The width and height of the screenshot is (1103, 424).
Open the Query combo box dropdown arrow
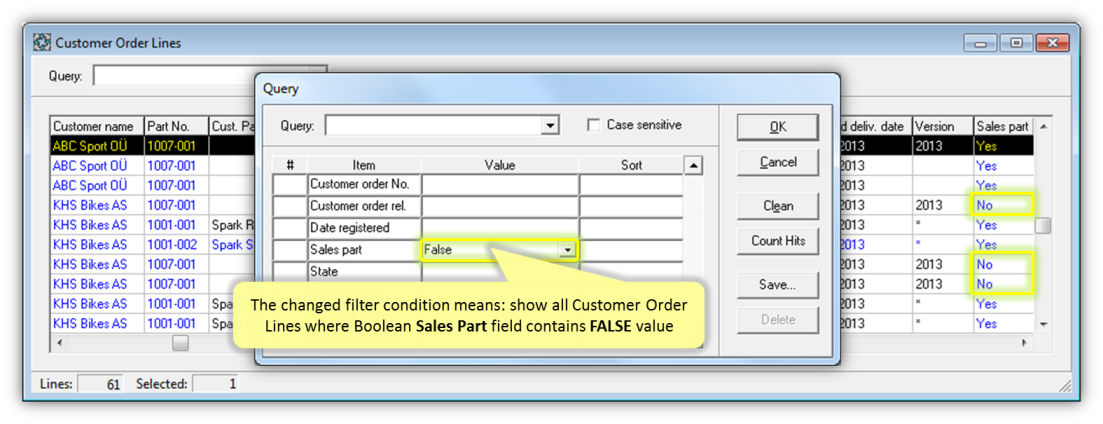549,126
